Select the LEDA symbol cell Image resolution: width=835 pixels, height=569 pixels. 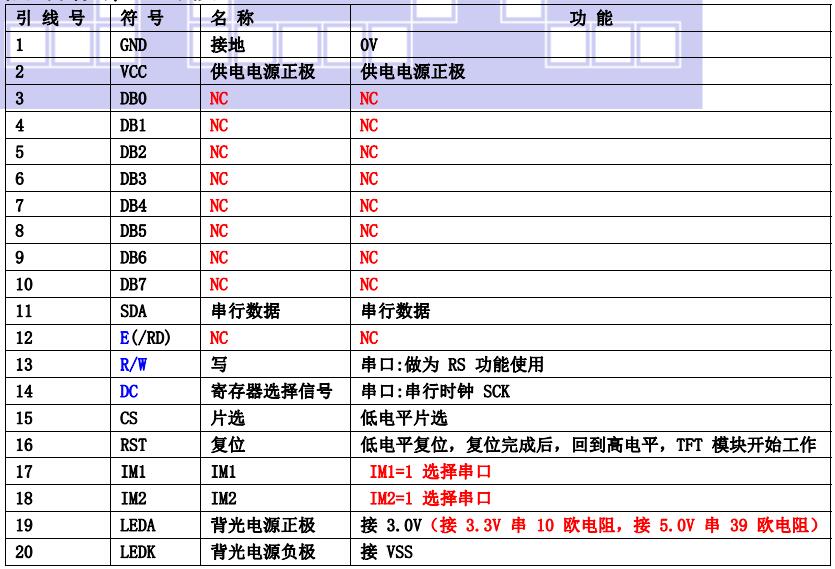(137, 524)
